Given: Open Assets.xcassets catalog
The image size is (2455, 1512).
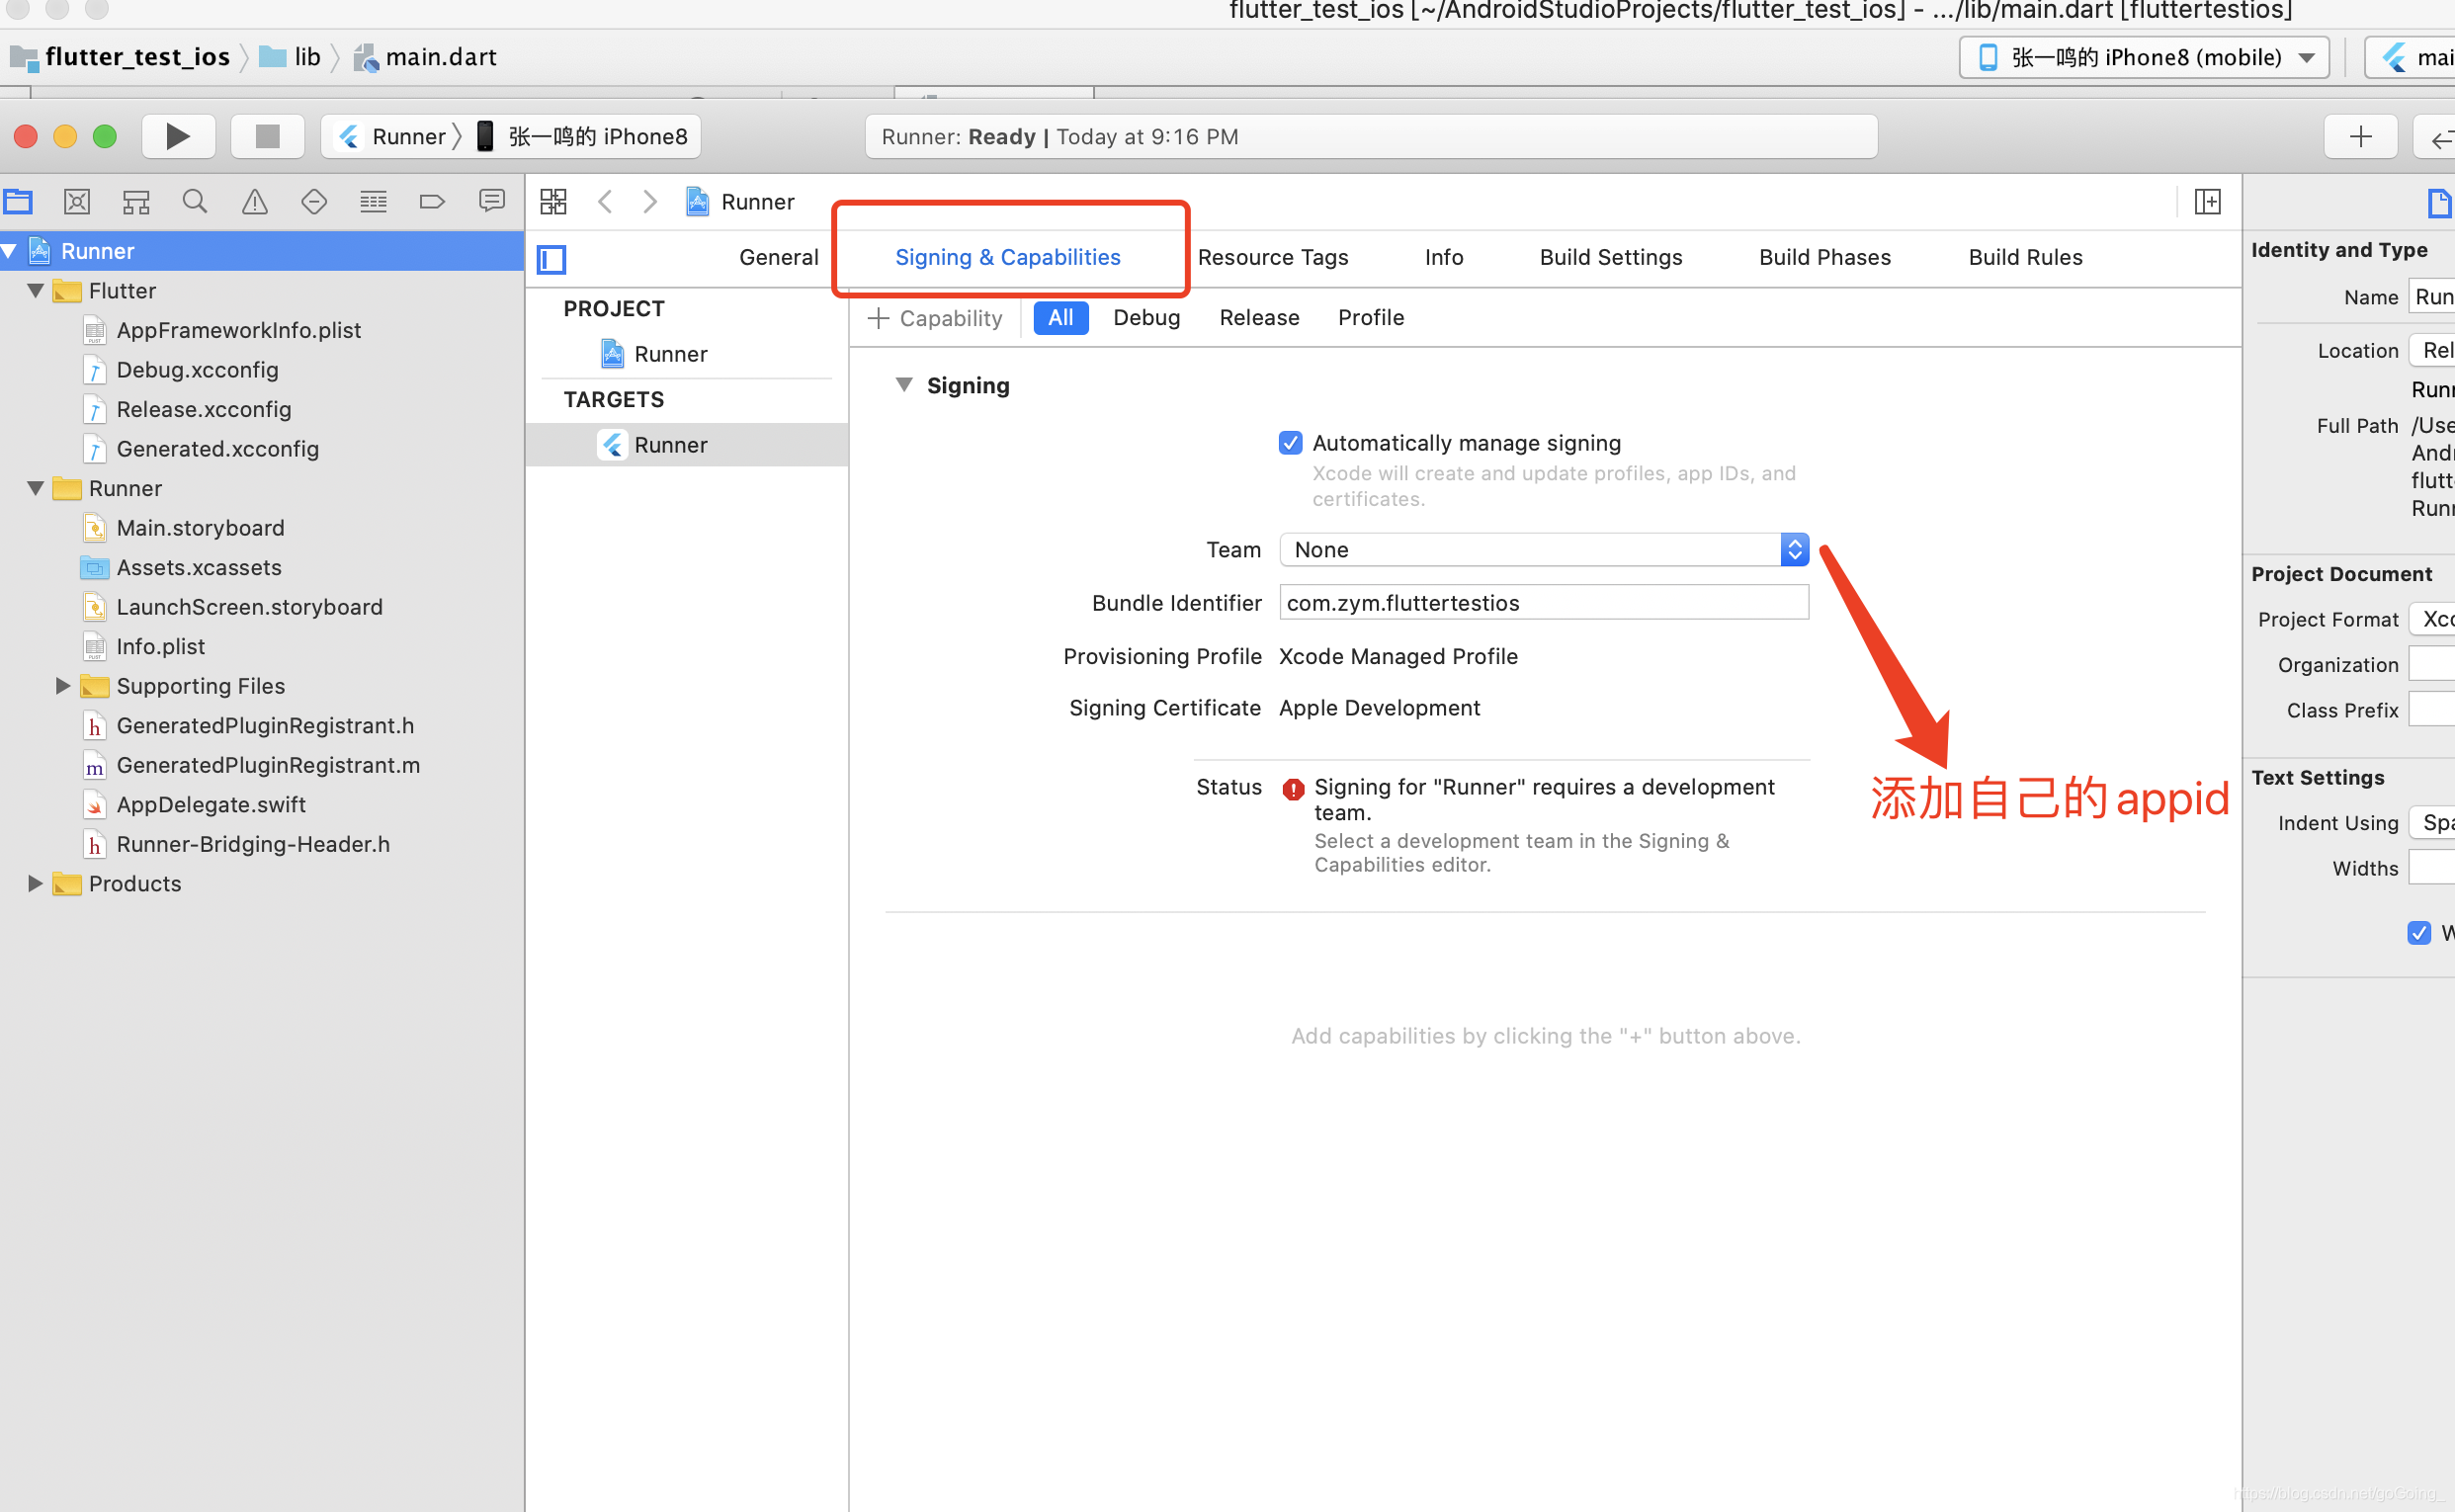Looking at the screenshot, I should [x=199, y=568].
